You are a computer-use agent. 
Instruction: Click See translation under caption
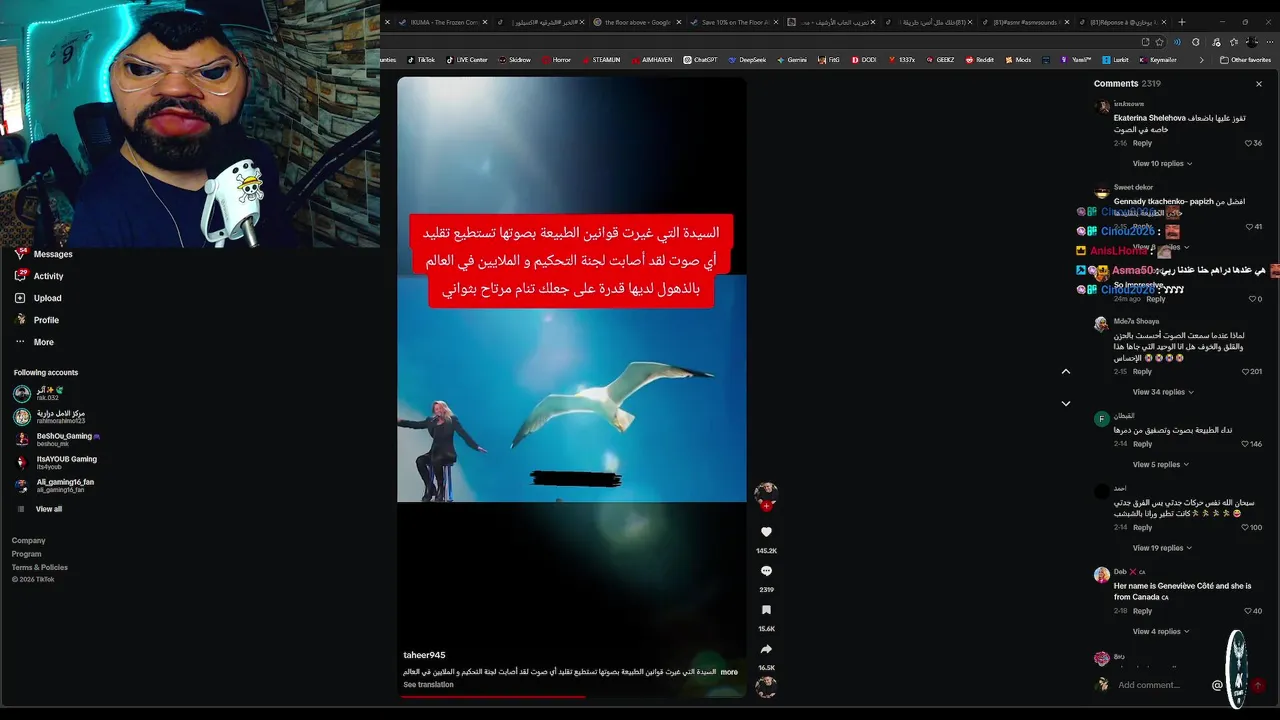428,685
